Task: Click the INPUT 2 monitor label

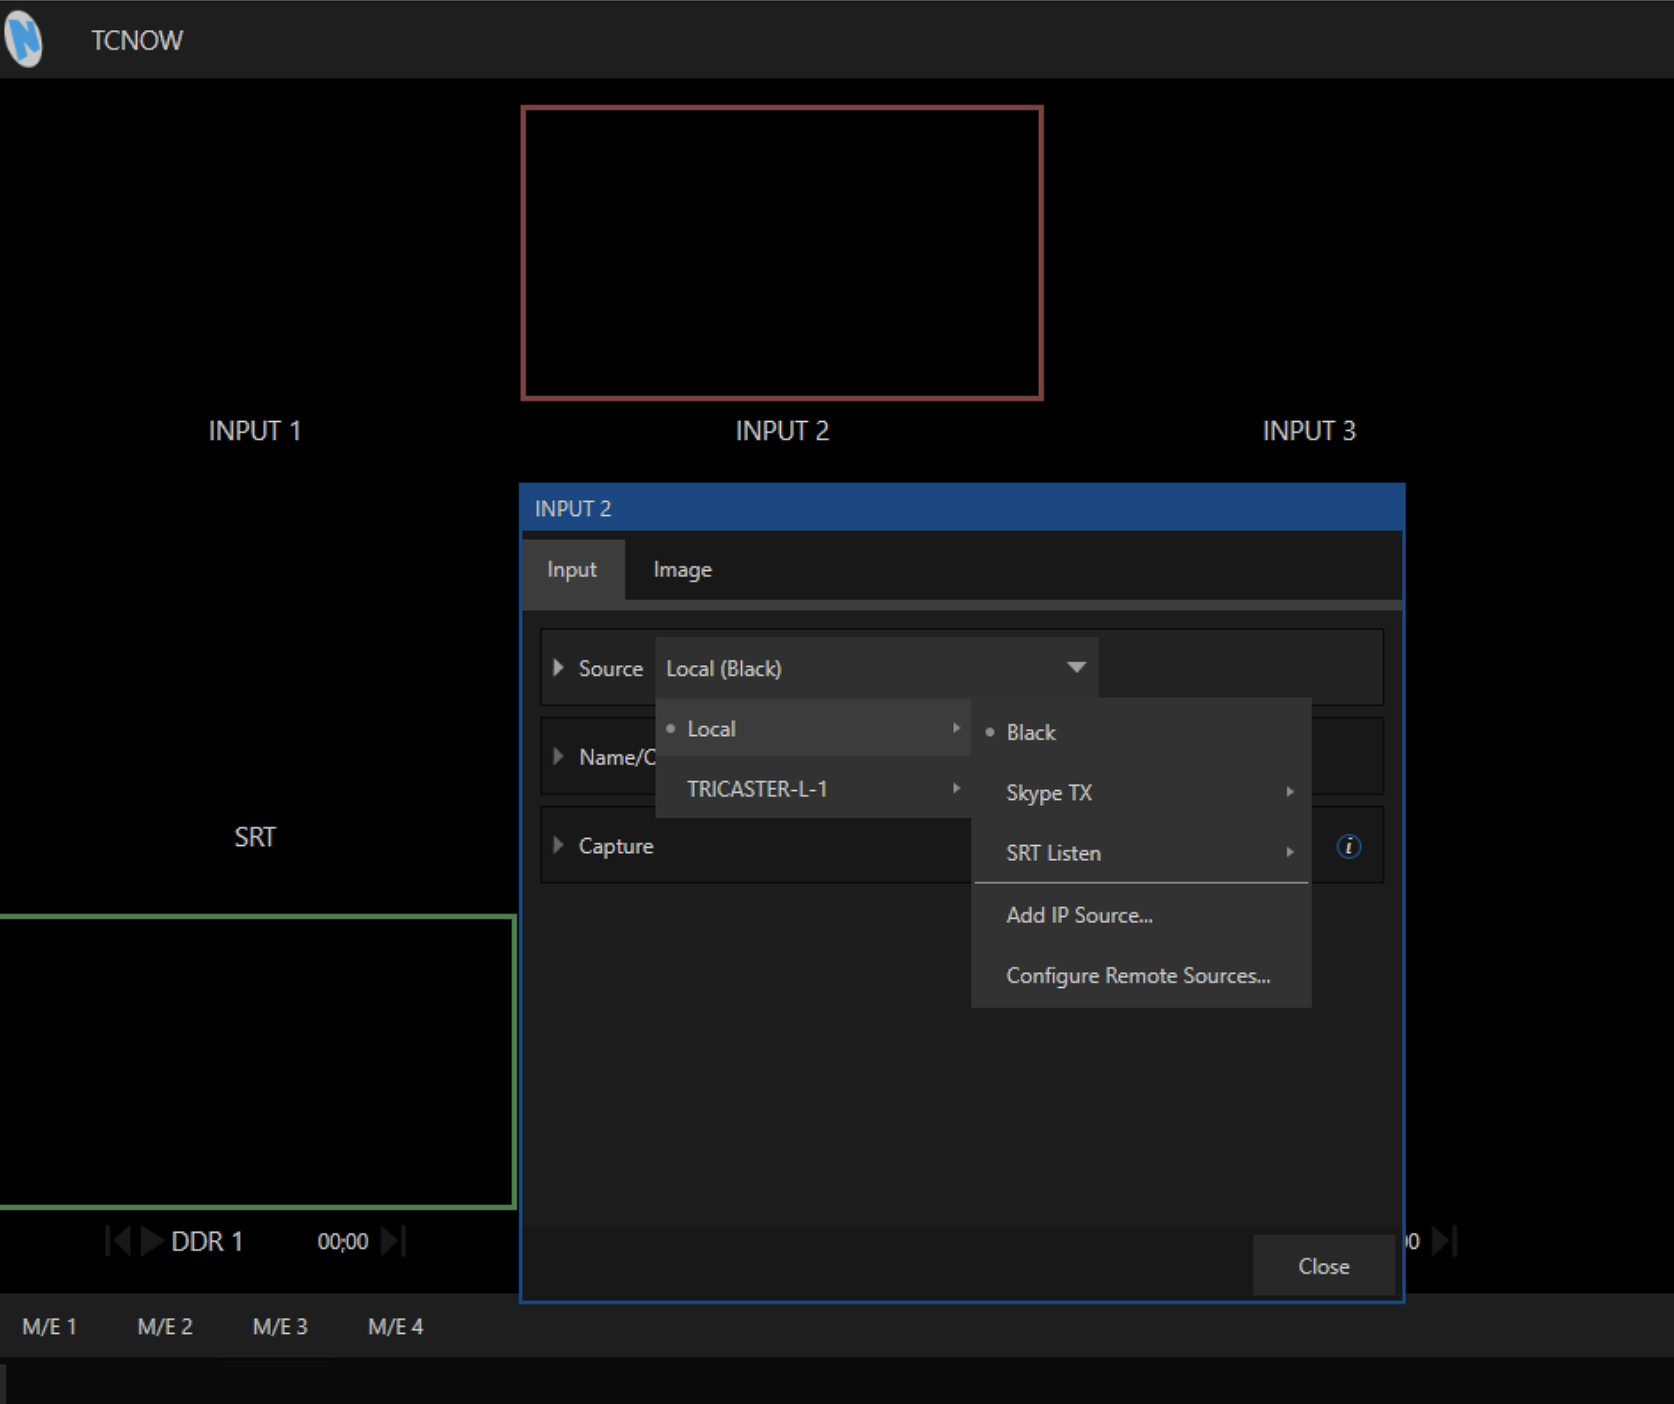Action: click(x=782, y=431)
